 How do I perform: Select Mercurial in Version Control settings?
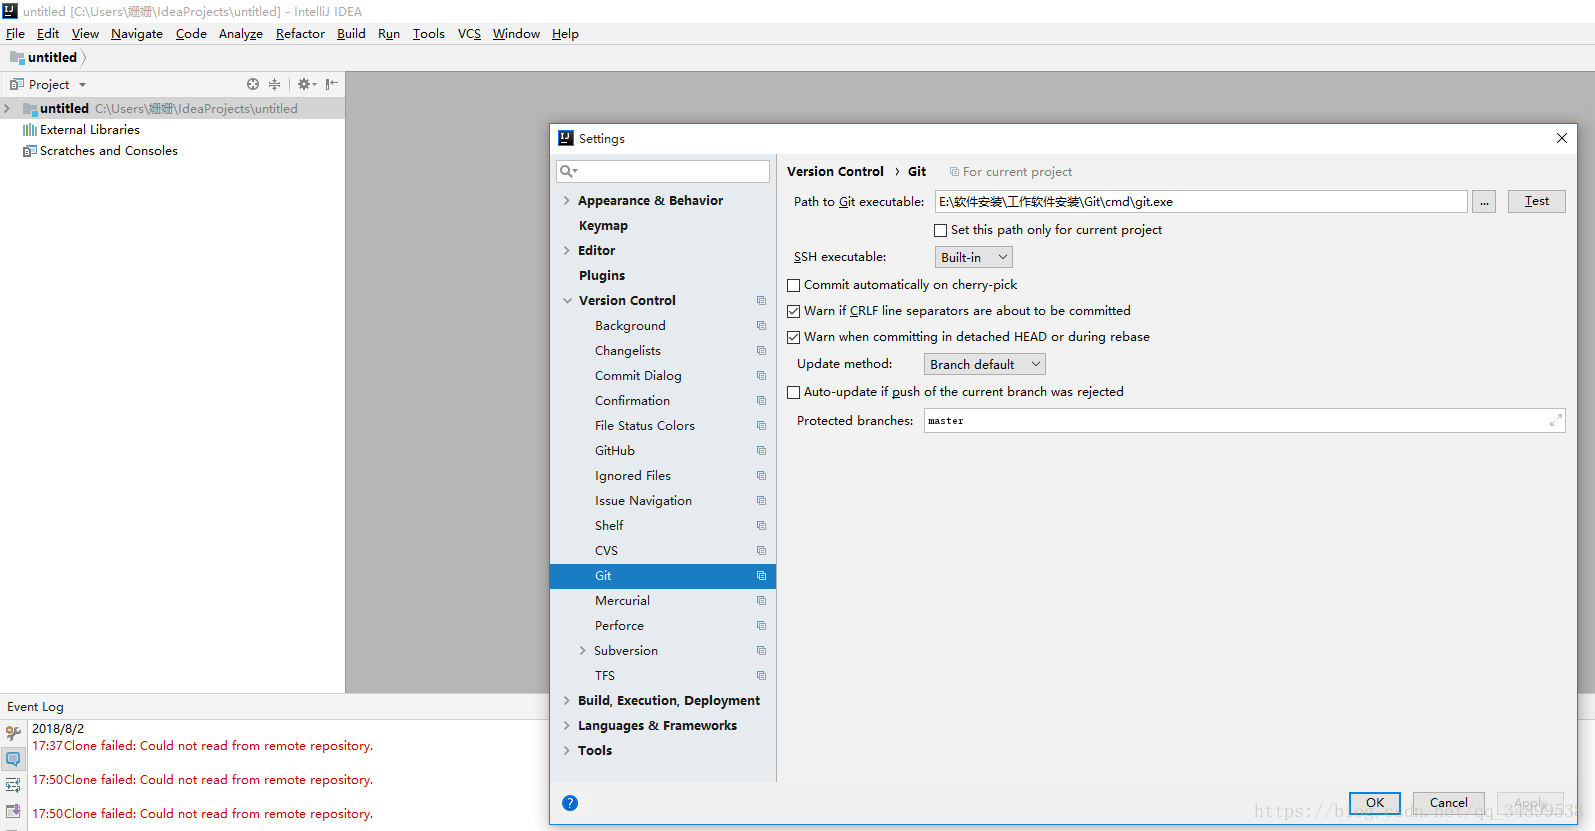tap(622, 601)
